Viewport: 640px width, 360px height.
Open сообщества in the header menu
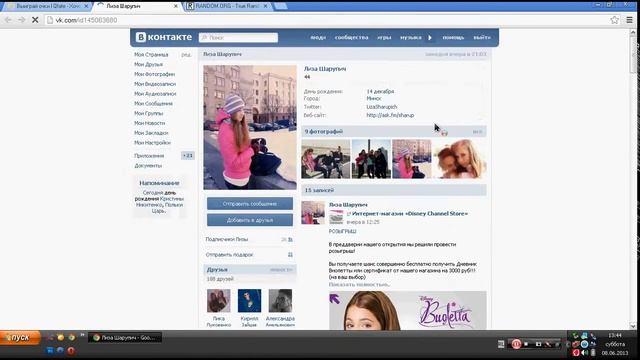click(351, 38)
